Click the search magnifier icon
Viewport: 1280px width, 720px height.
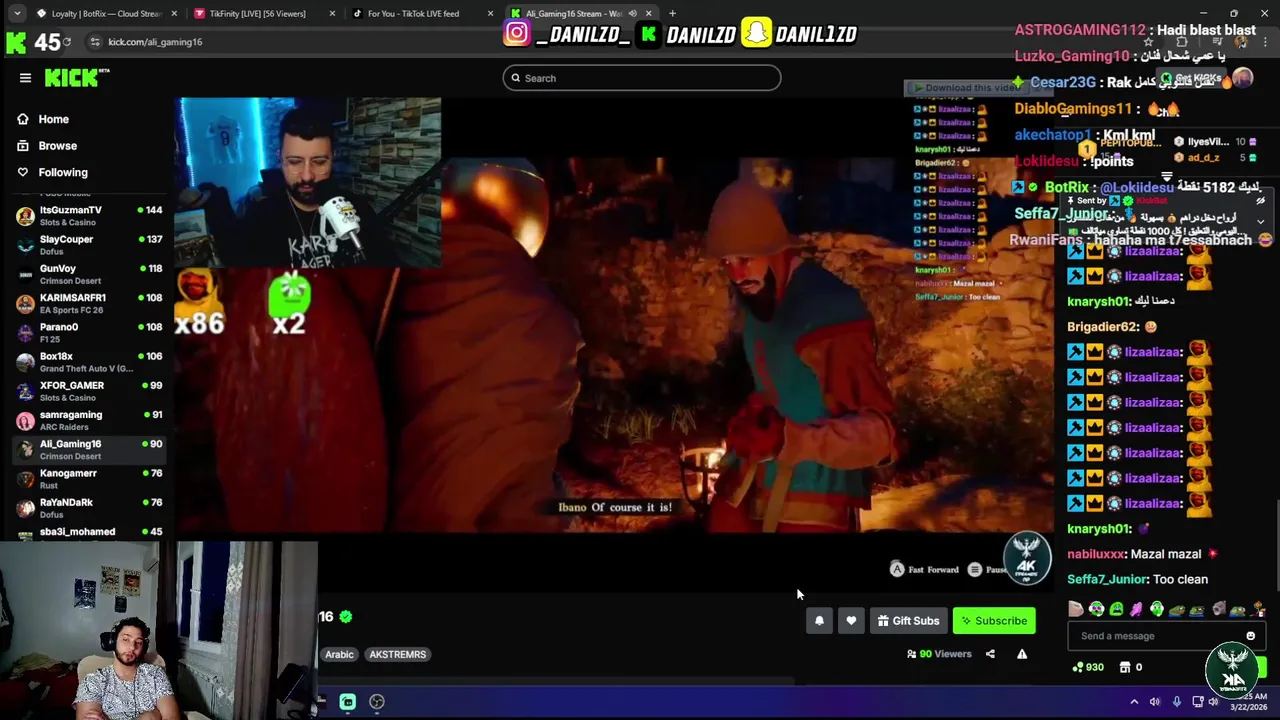(516, 78)
